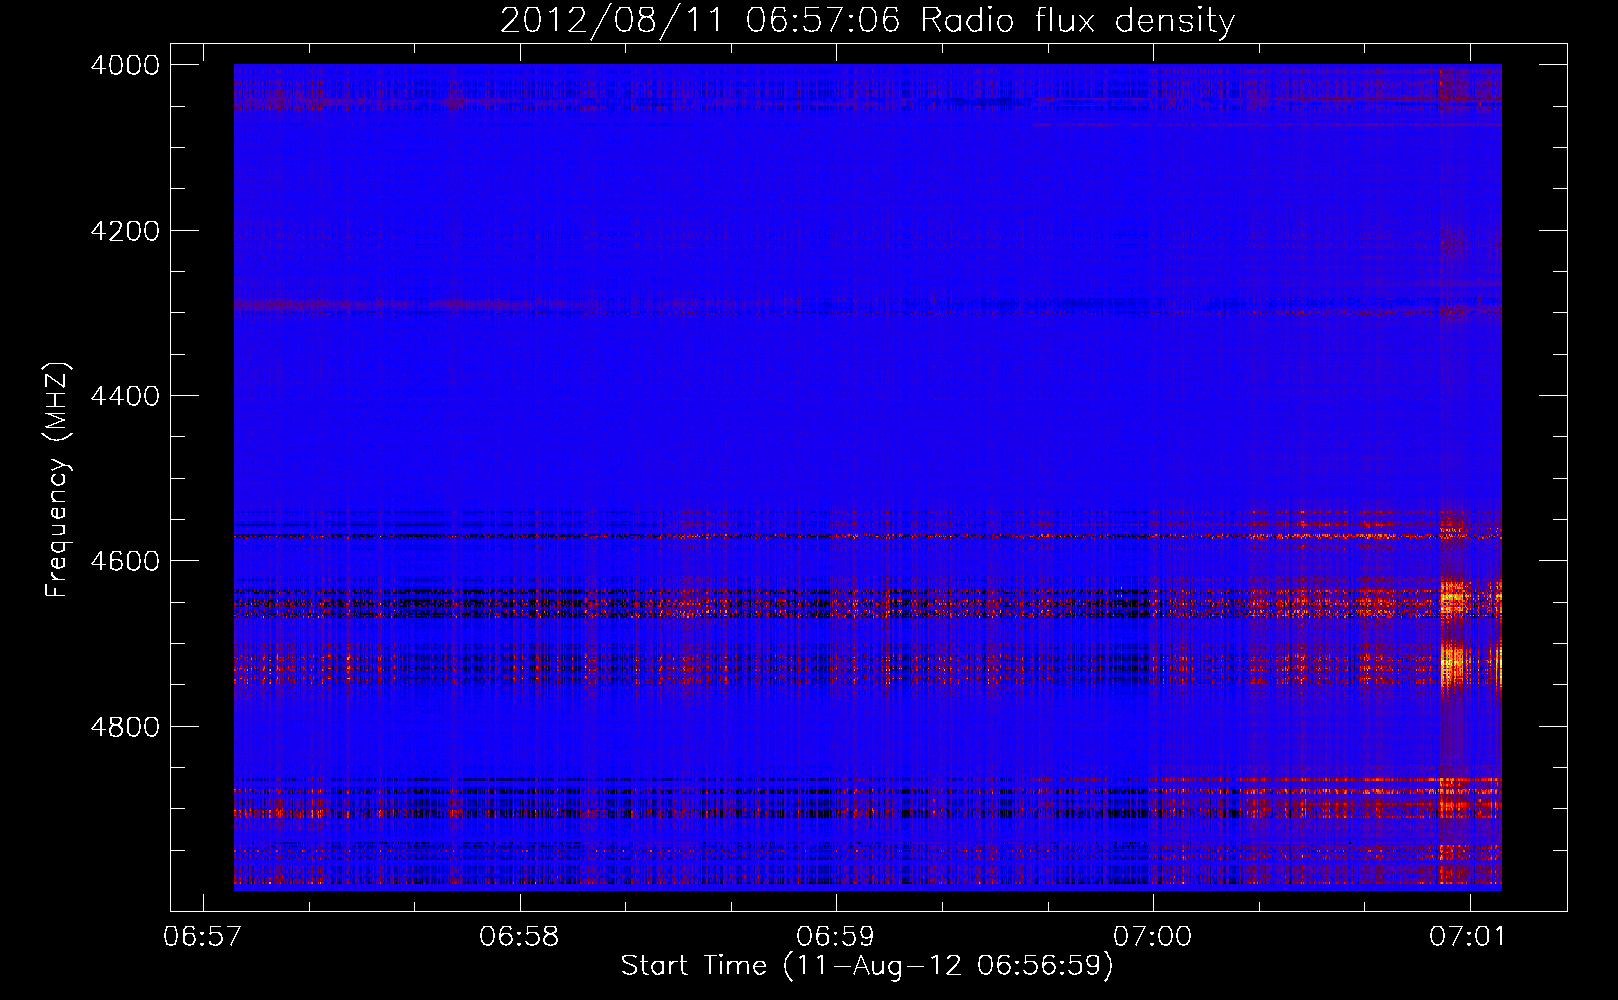Click the "Frequency (MHZ)" y-axis label
Screen dimensions: 1618x1000
(x=58, y=480)
